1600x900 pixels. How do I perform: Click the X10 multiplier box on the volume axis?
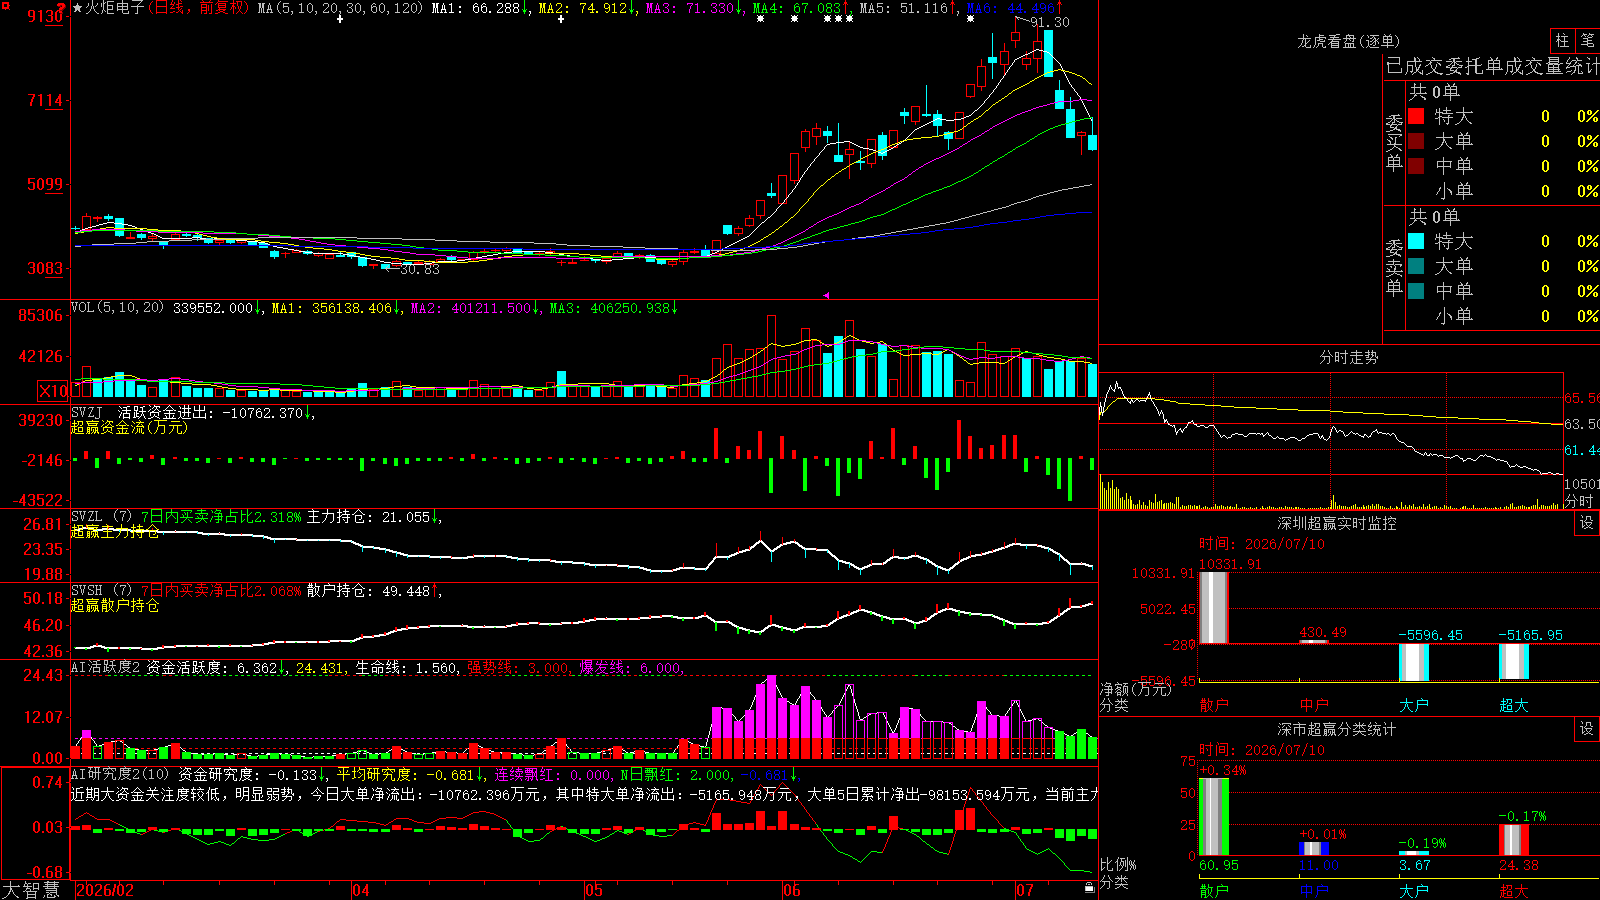pyautogui.click(x=53, y=391)
